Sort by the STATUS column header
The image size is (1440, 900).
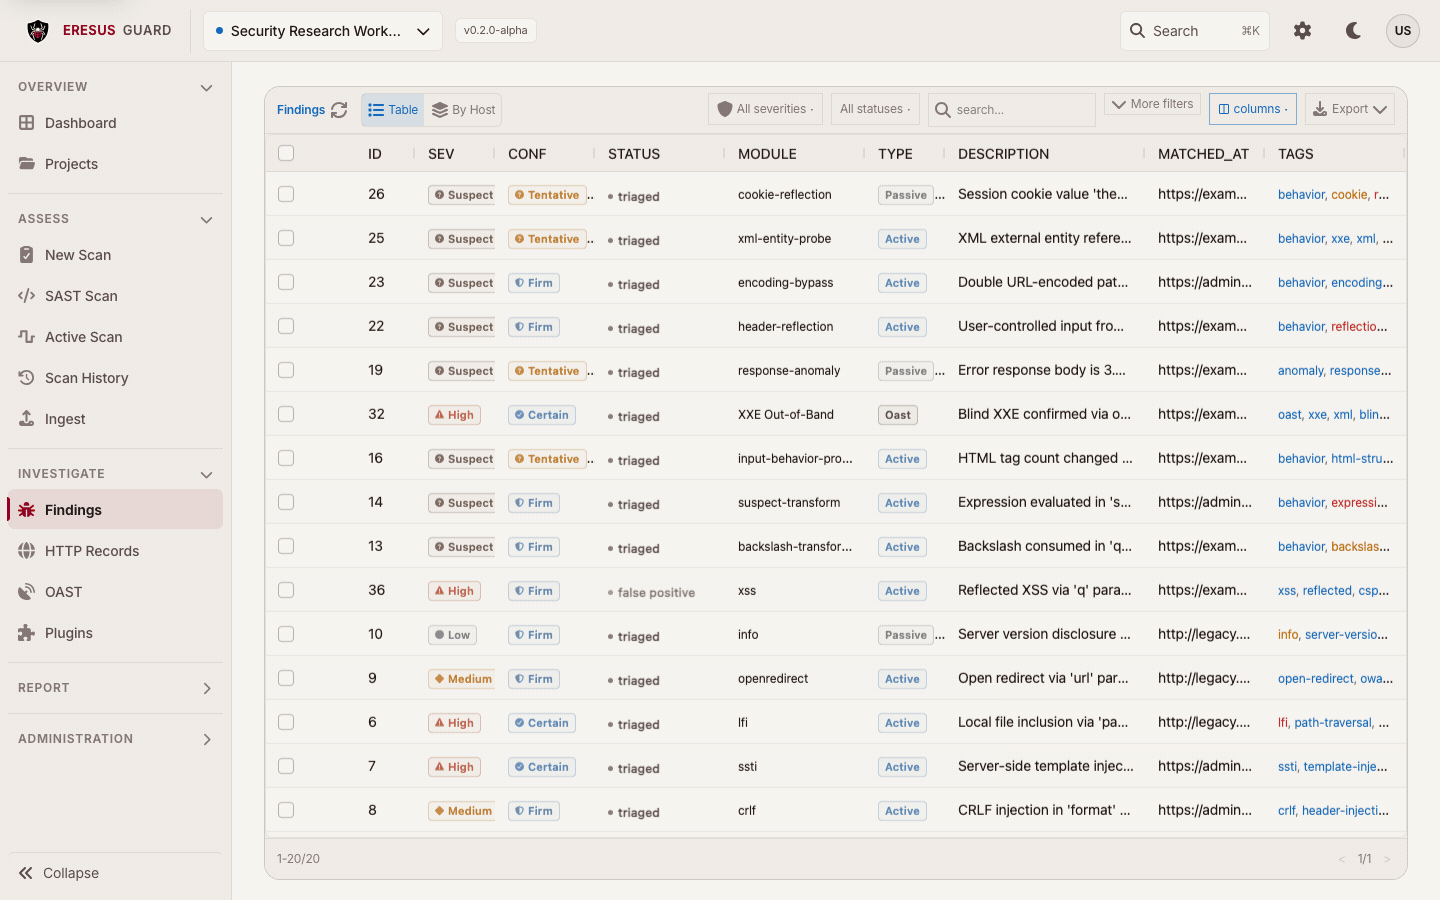coord(634,154)
